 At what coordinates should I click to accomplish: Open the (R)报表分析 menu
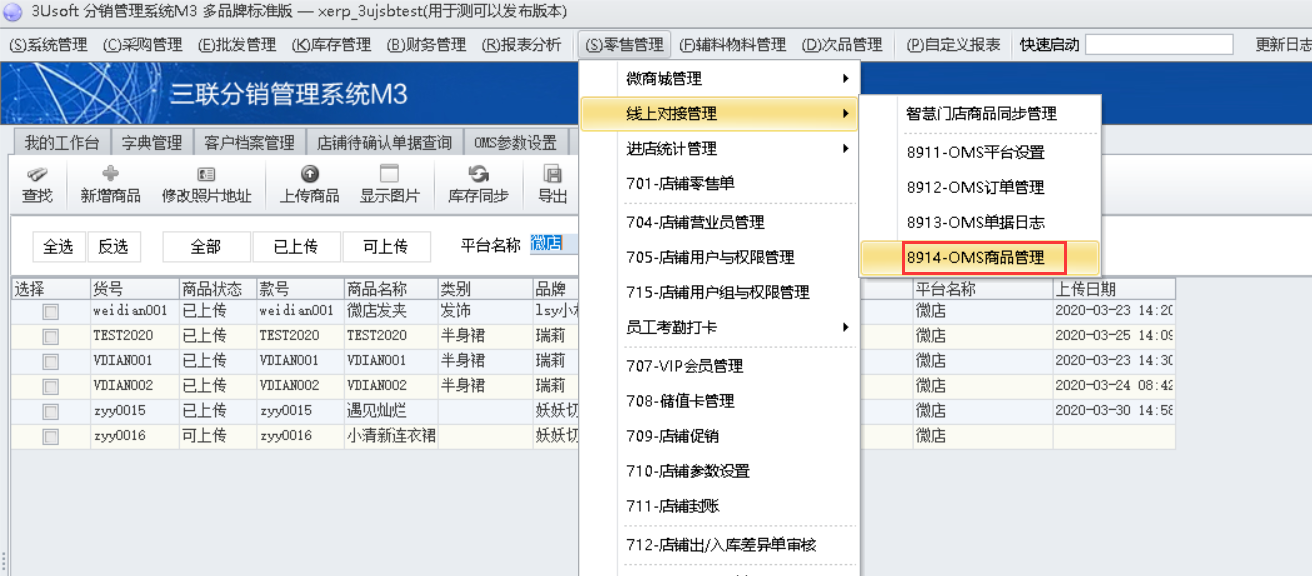point(521,45)
